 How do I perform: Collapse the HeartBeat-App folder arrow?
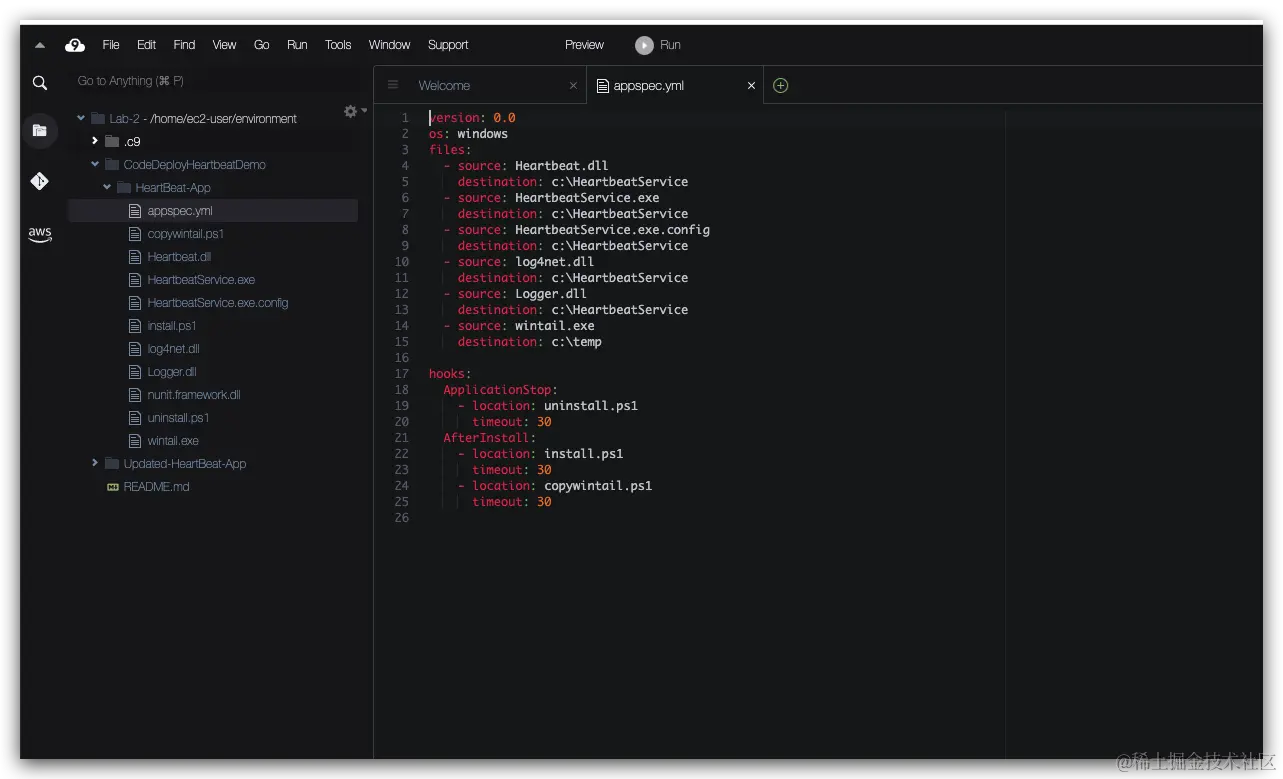point(107,187)
